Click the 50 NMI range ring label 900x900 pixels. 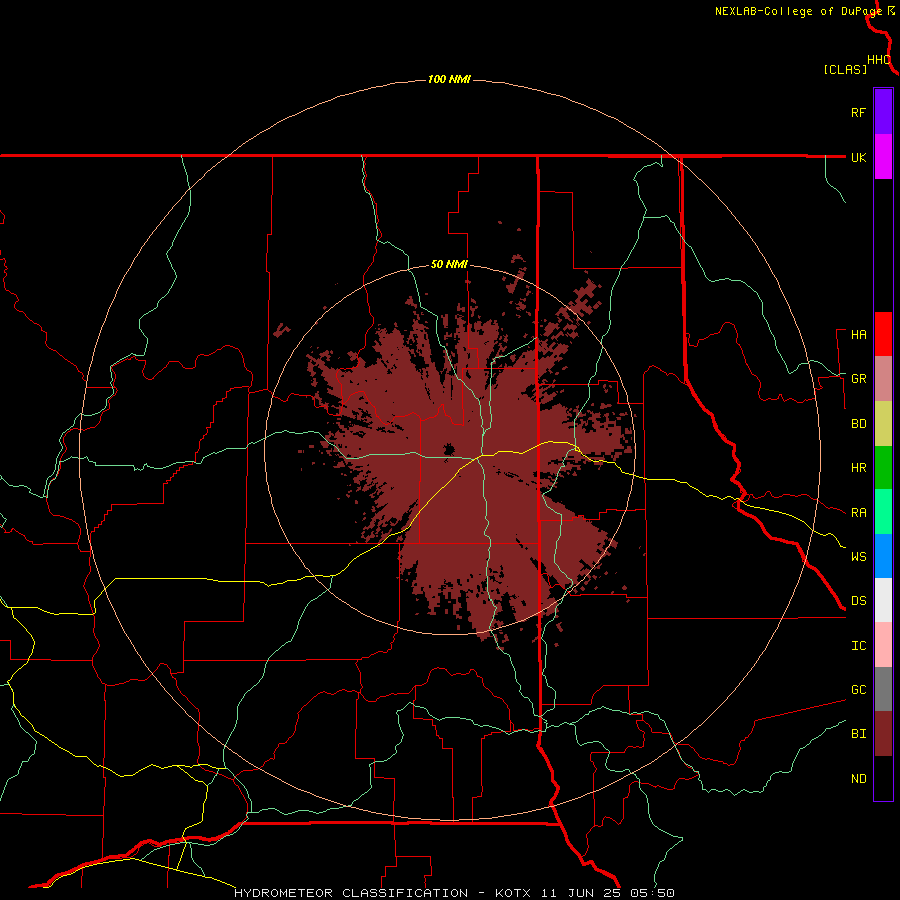tap(449, 264)
